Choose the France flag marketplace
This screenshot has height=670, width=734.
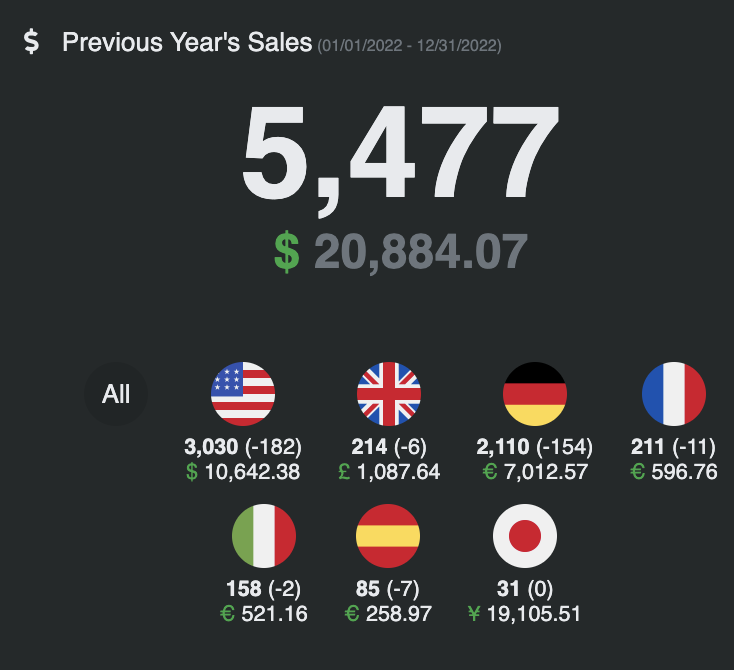[x=674, y=394]
